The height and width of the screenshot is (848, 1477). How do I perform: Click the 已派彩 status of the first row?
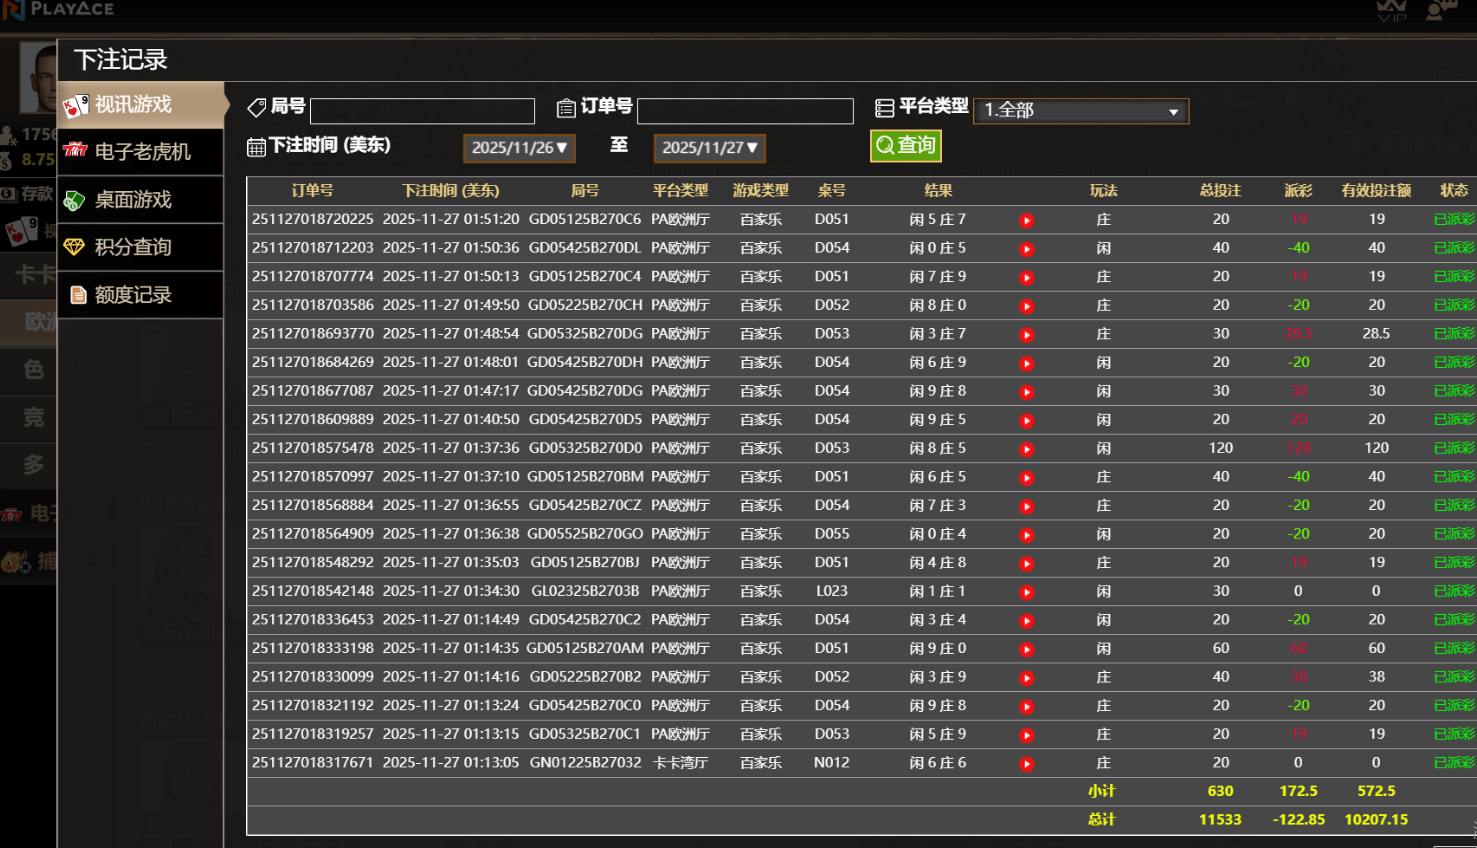1453,220
